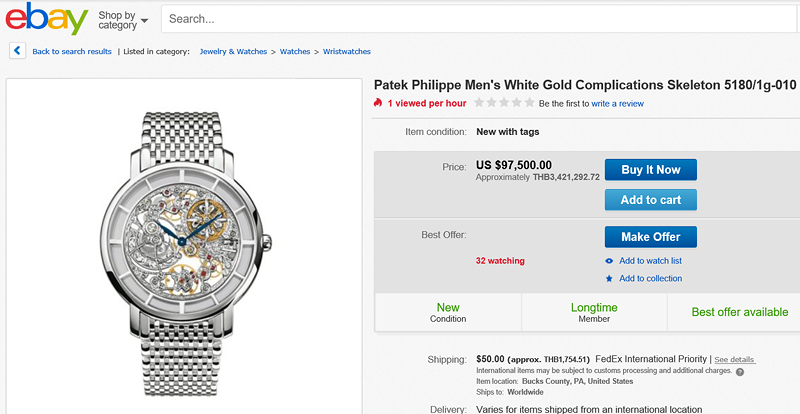This screenshot has height=414, width=800.
Task: Go to Jewelry & Watches category
Action: point(233,51)
